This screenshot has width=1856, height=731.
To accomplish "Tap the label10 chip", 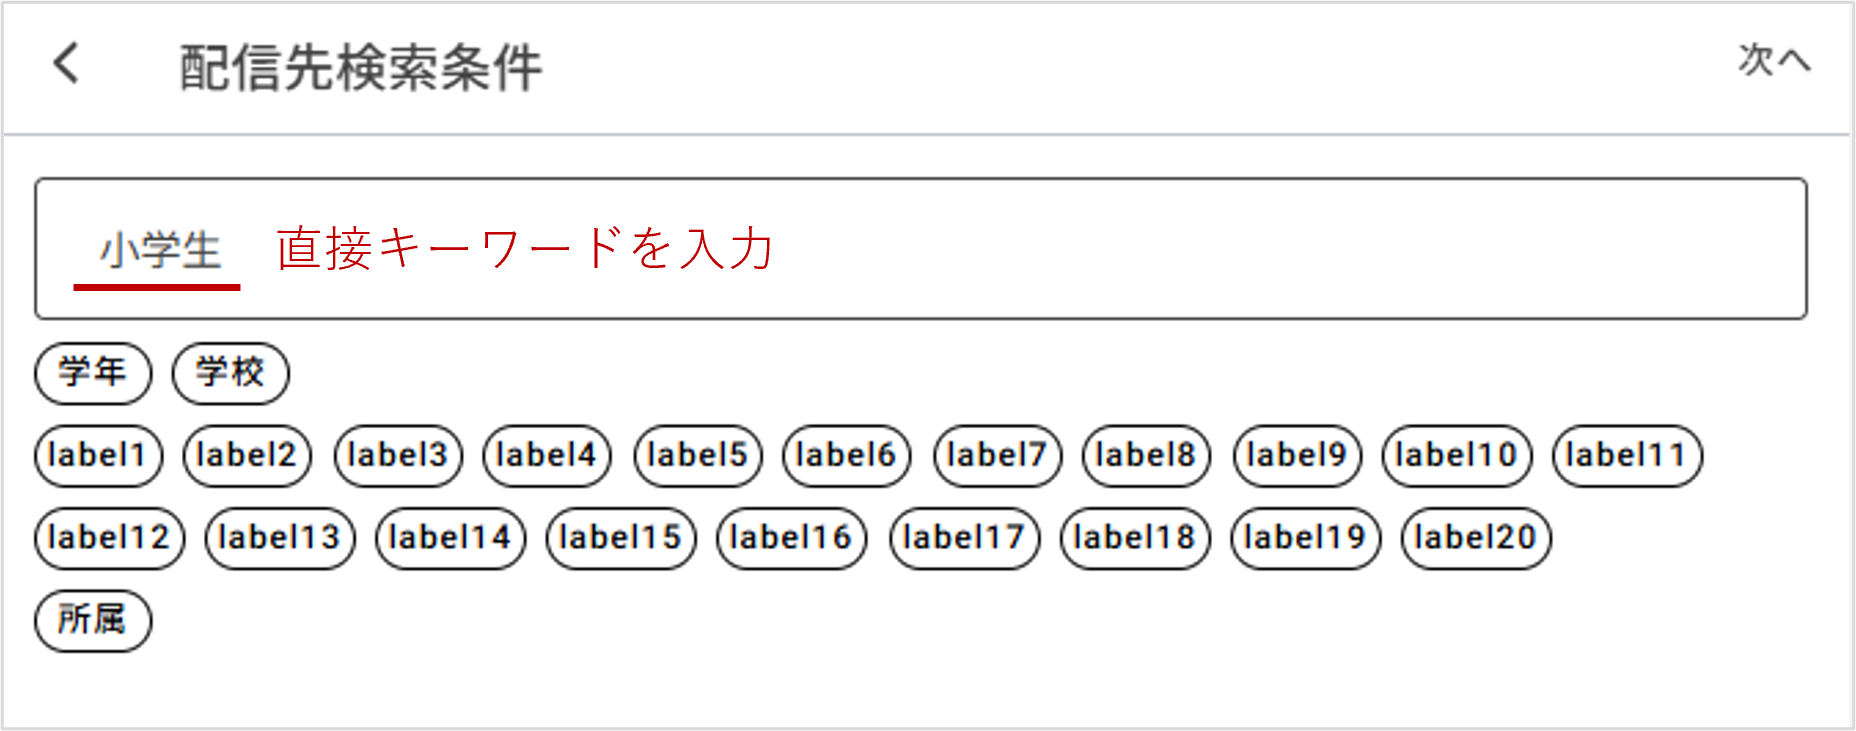I will [1456, 456].
